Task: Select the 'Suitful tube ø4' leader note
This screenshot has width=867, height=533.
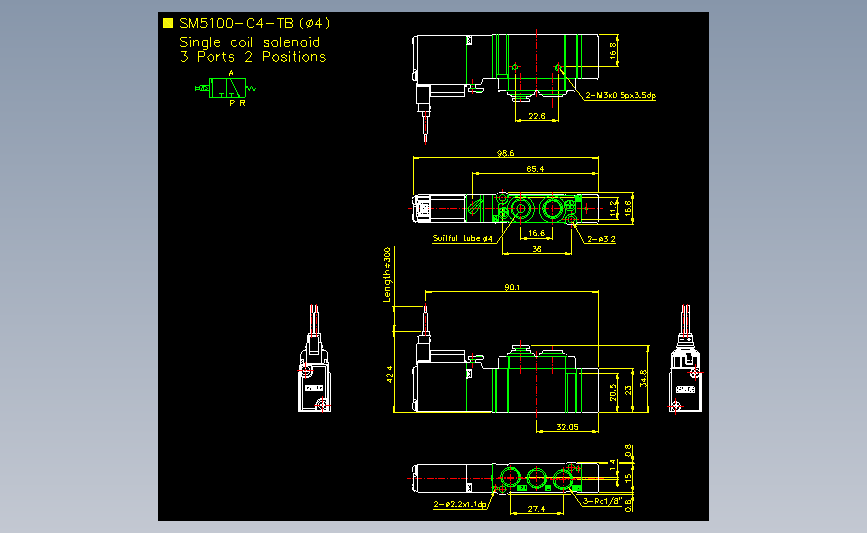Action: coord(462,238)
